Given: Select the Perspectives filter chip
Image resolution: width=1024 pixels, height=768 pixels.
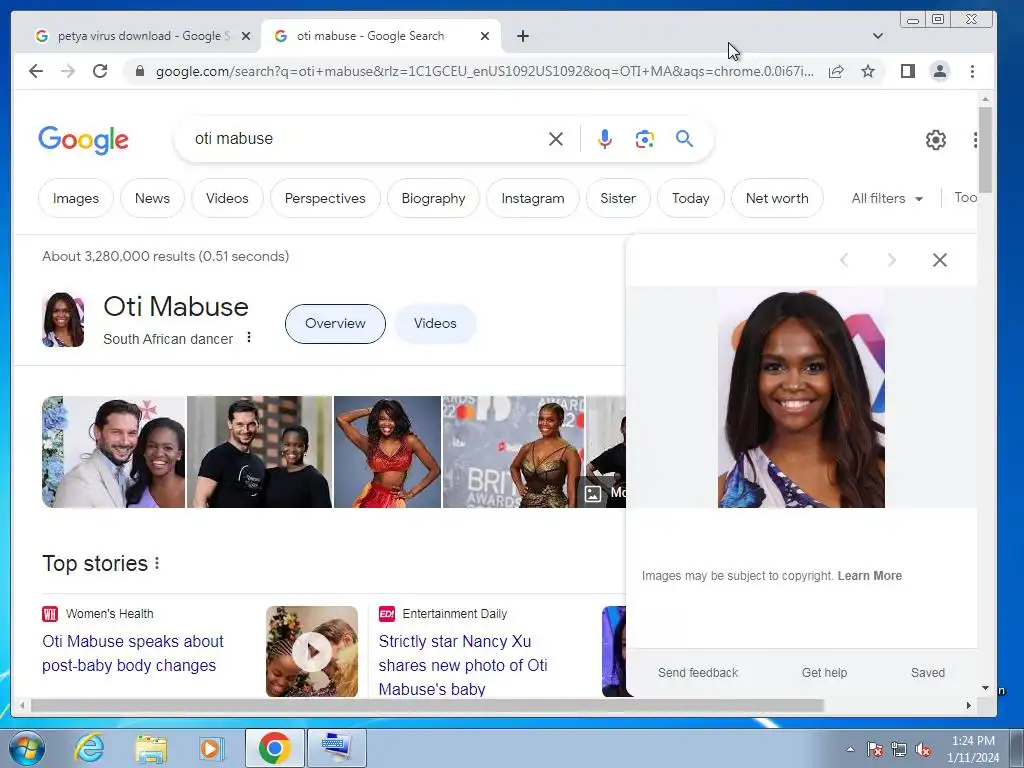Looking at the screenshot, I should click(325, 198).
